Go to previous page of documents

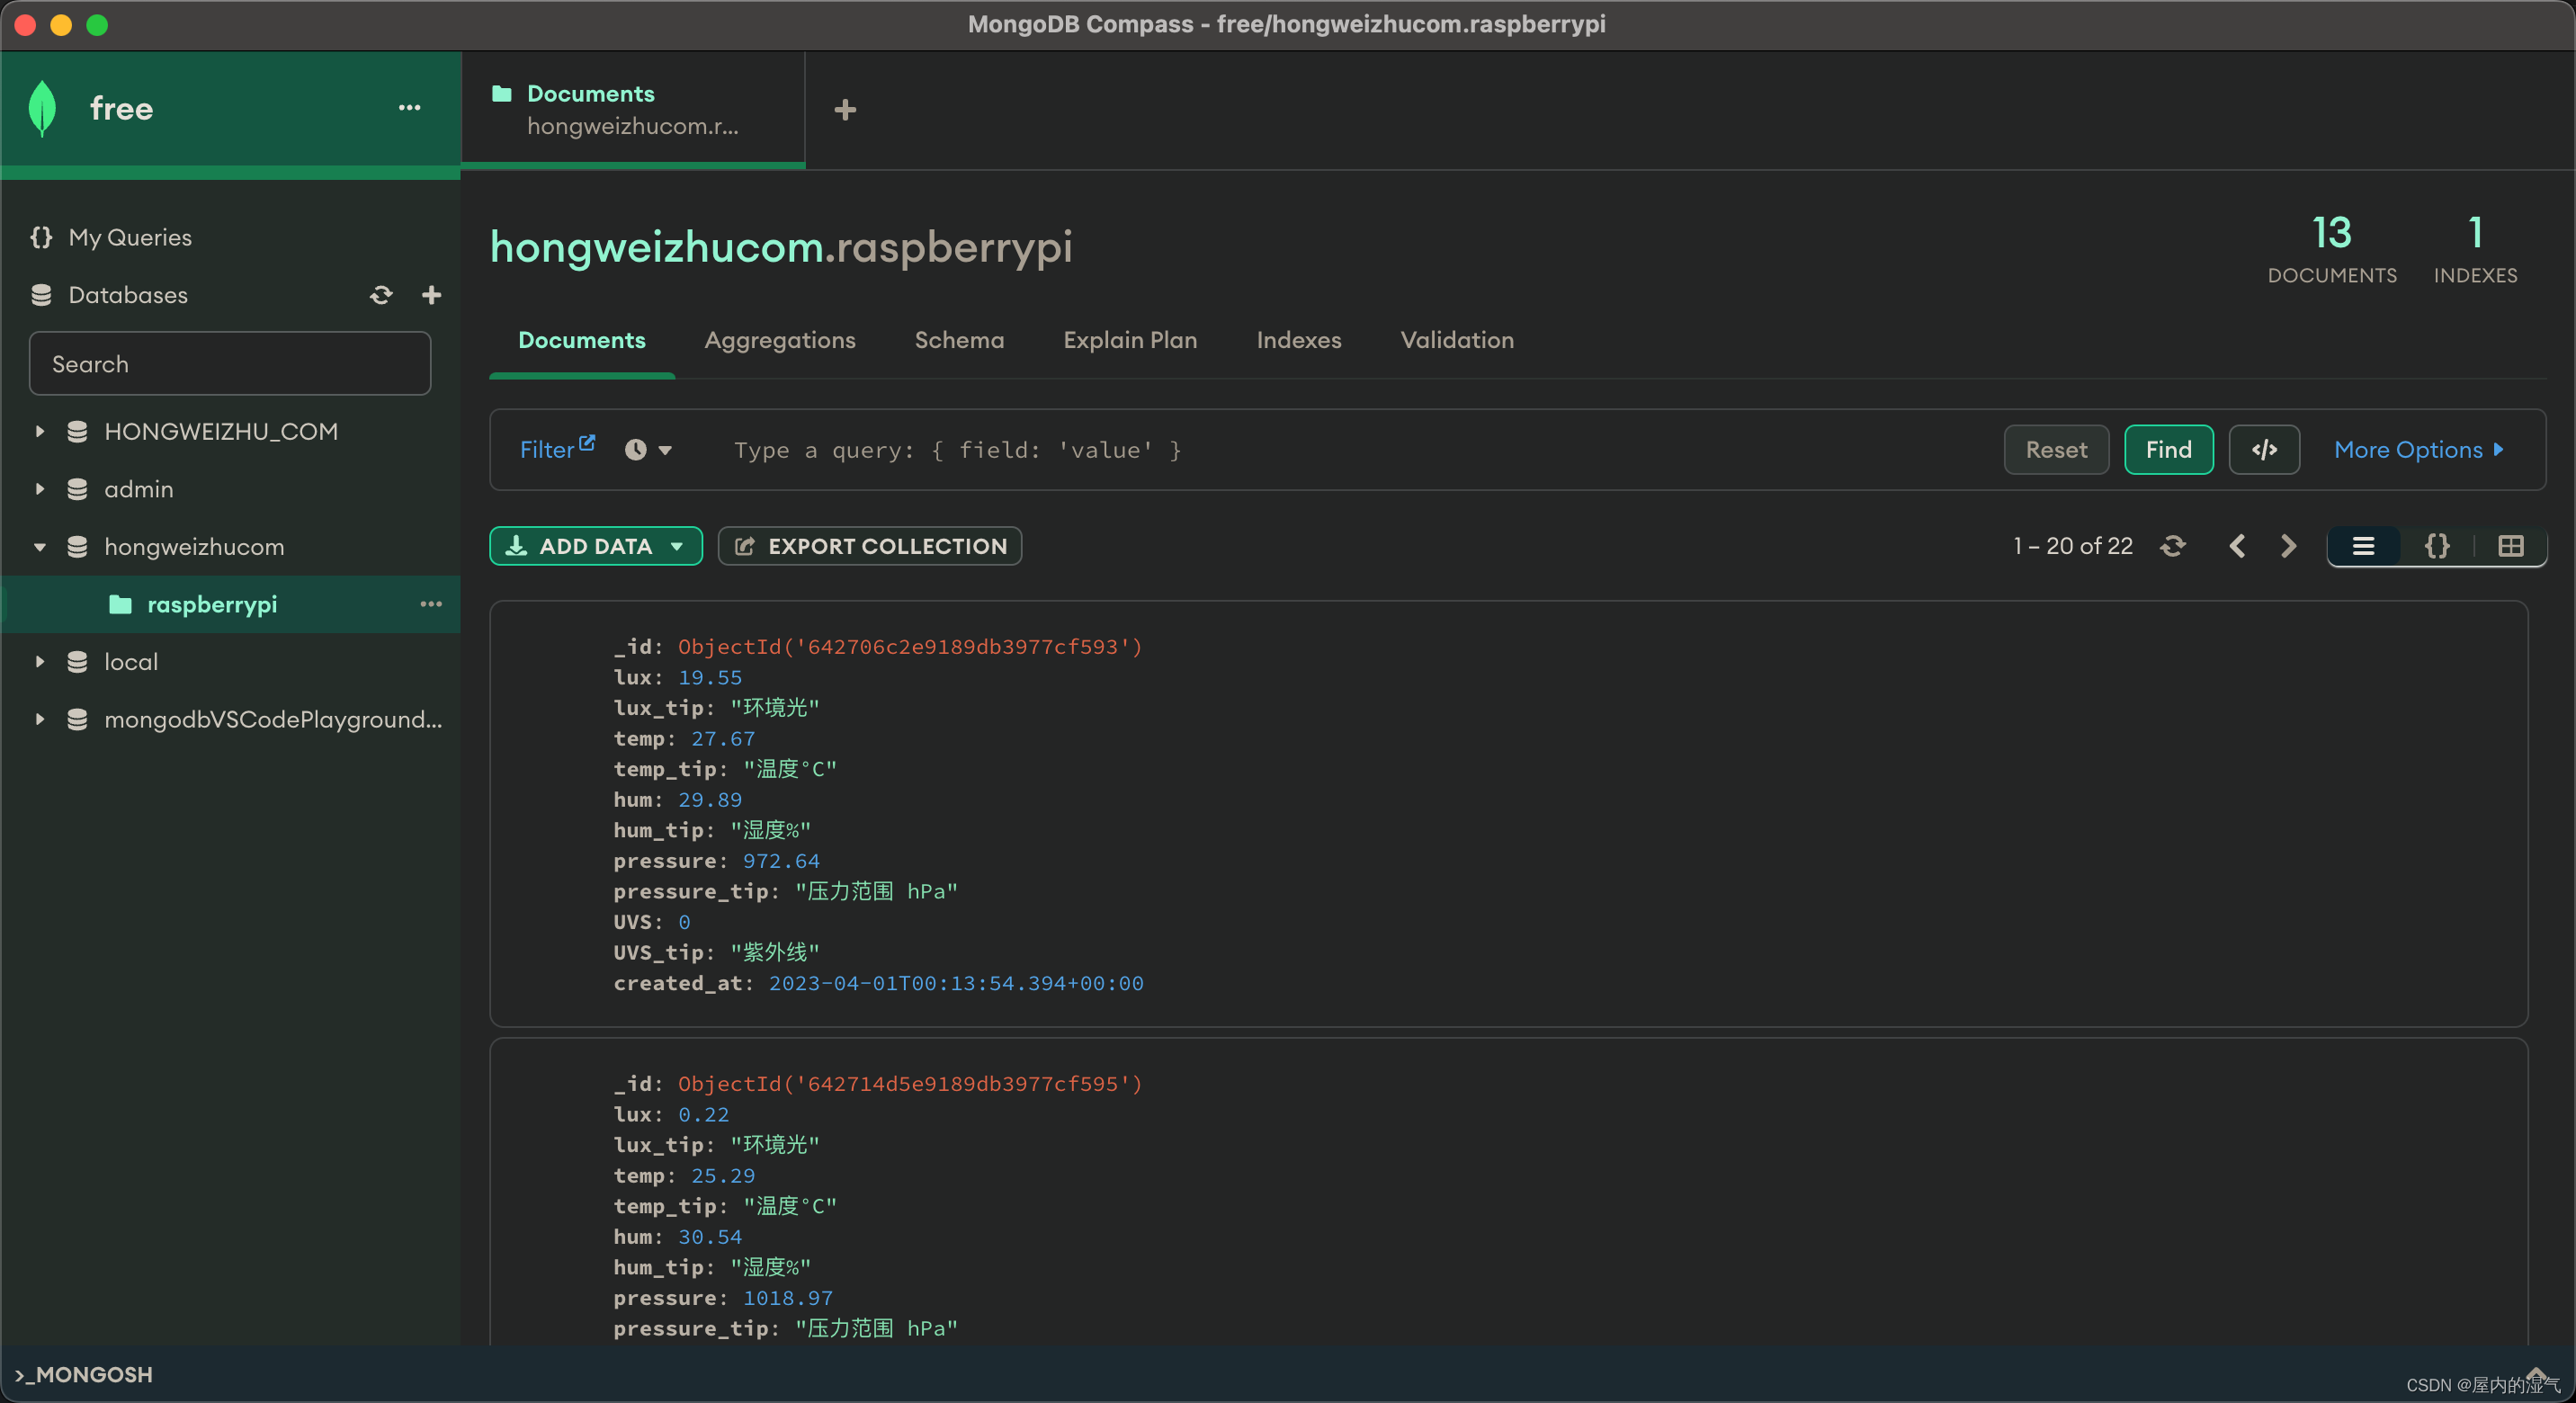[x=2238, y=546]
